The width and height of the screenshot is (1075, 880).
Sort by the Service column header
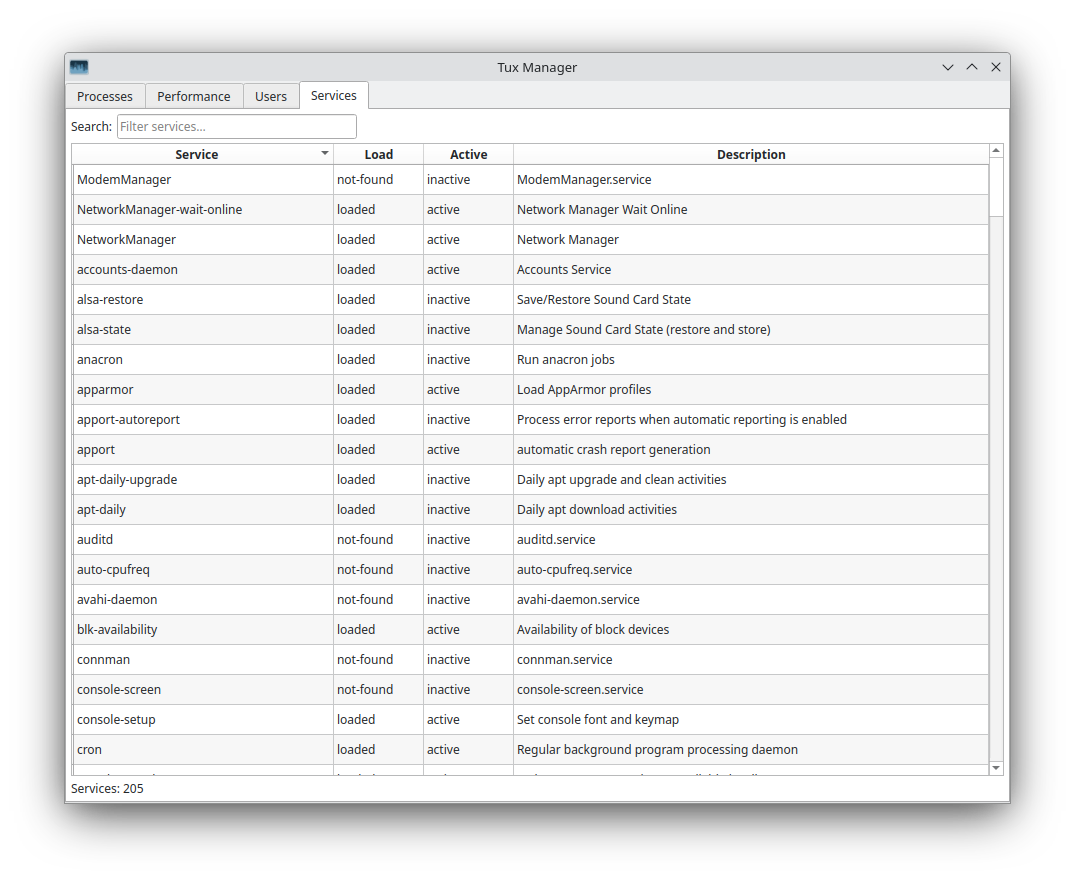point(197,154)
